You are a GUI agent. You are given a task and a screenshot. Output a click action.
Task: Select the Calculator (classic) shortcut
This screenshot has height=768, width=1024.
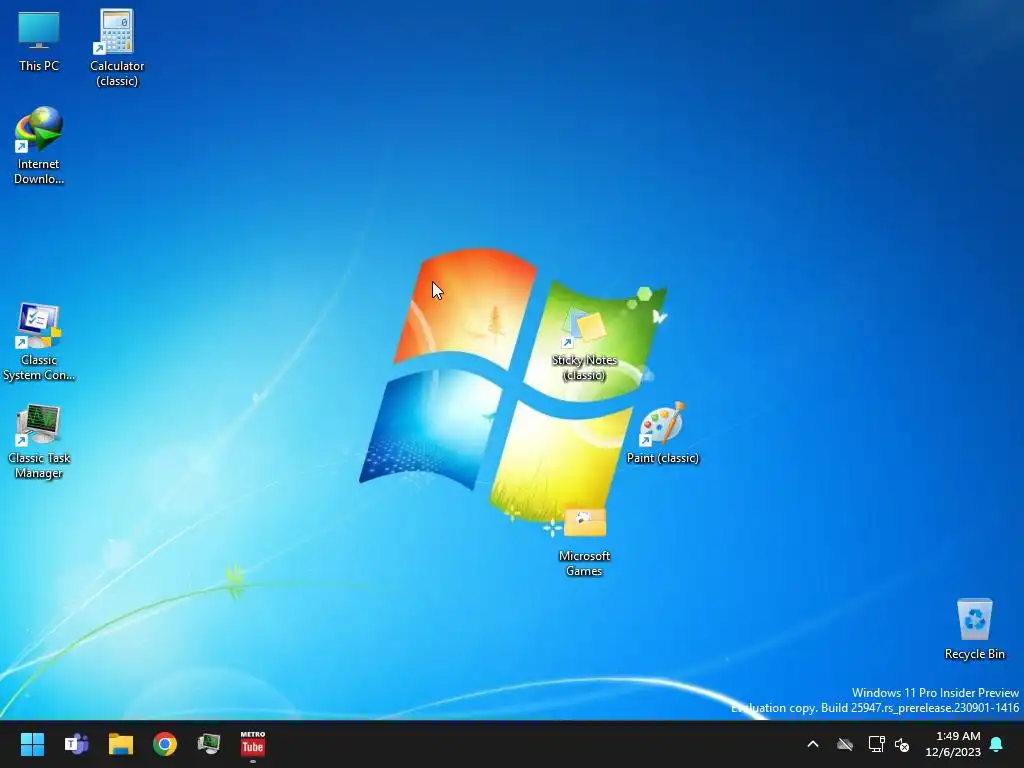(x=117, y=47)
